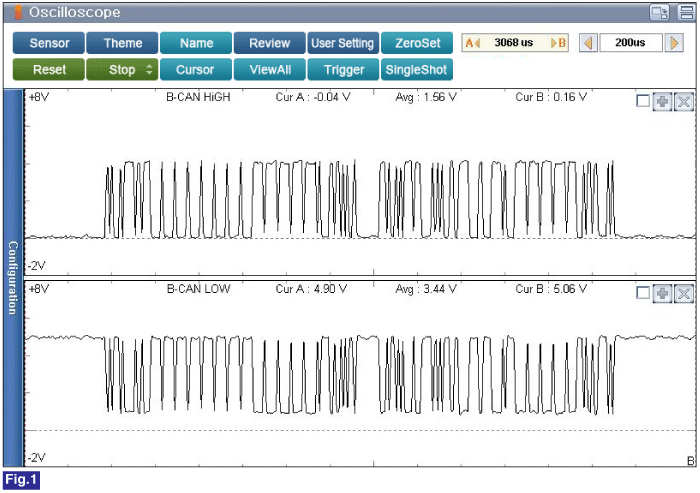This screenshot has height=493, width=700.
Task: Click the Cur A : 4.90 V reading
Action: (x=311, y=289)
